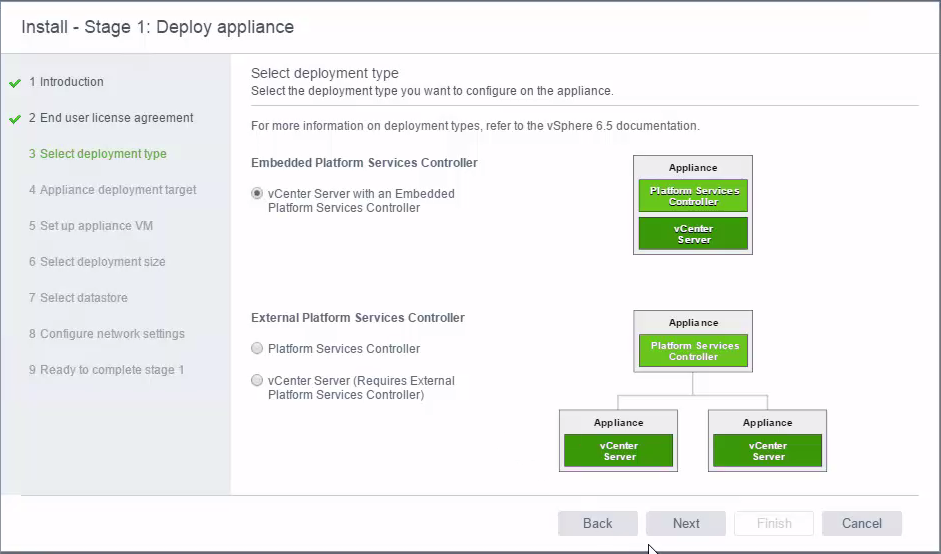The image size is (941, 554).
Task: Choose vCenter Server requiring External PSC radio
Action: point(257,380)
